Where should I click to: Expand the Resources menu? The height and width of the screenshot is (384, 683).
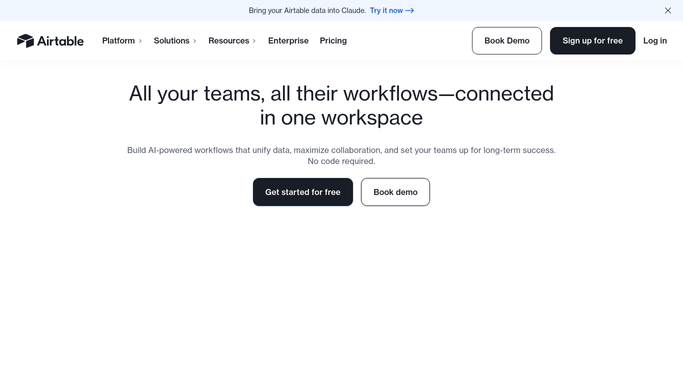[232, 41]
